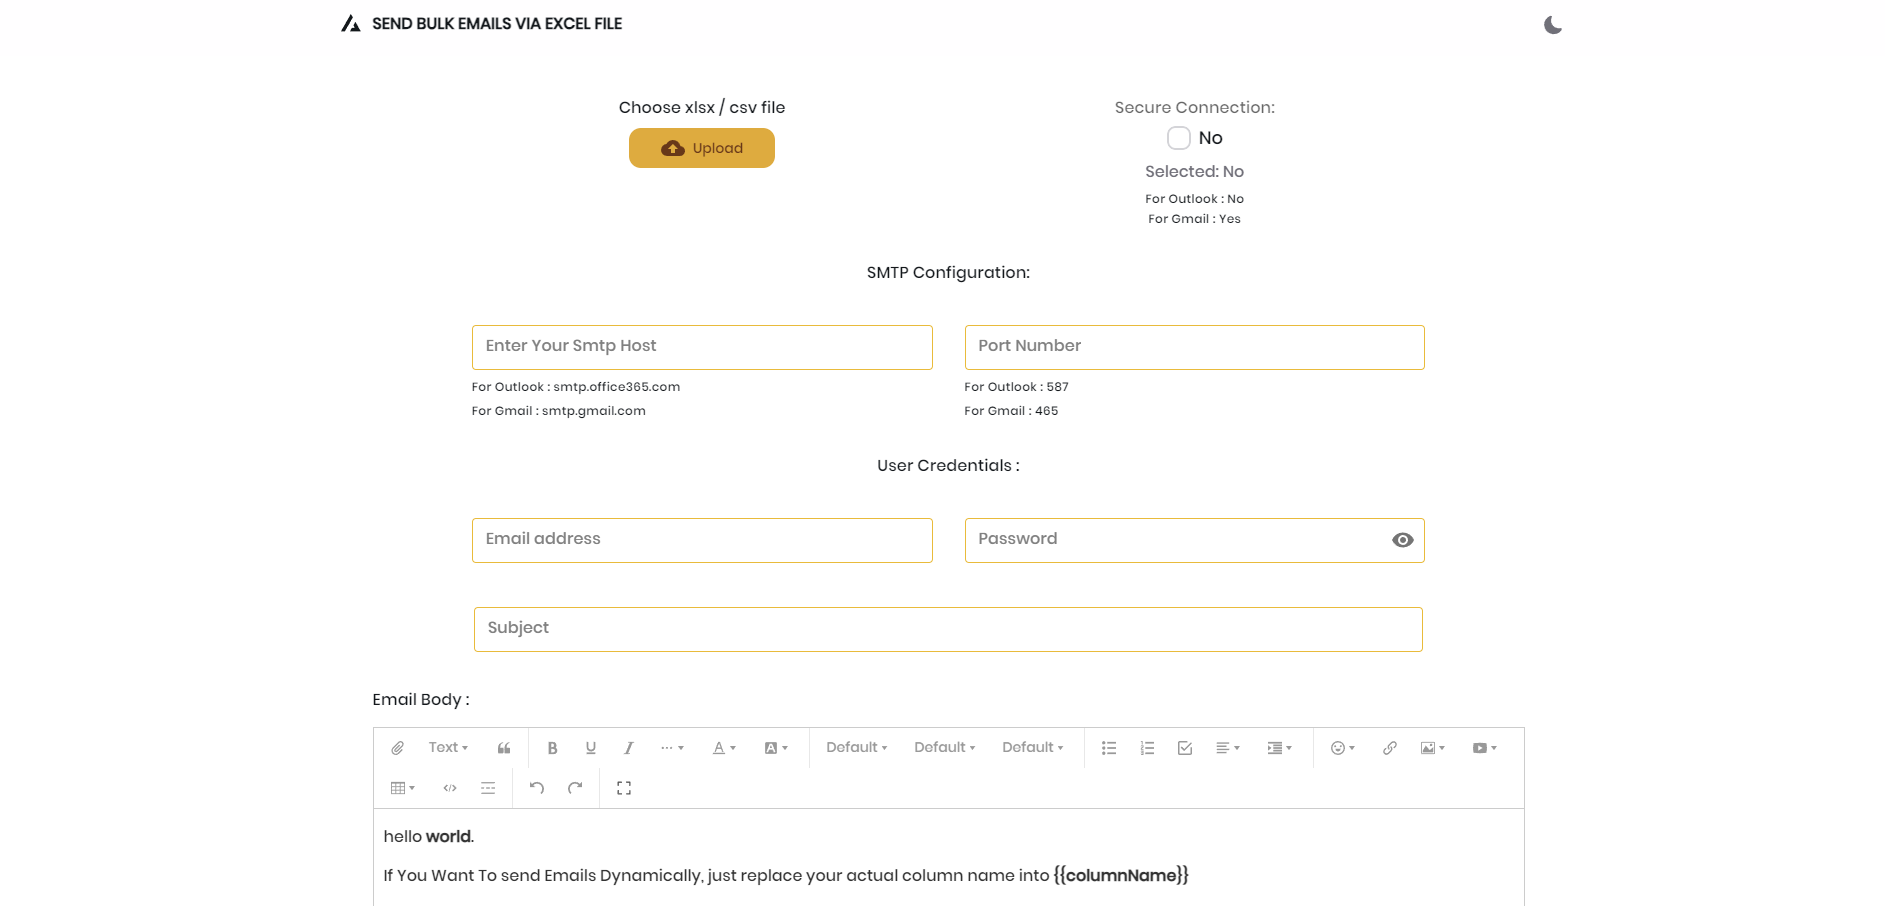The image size is (1885, 906).
Task: Focus the Enter Your Smtp Host field
Action: point(702,347)
